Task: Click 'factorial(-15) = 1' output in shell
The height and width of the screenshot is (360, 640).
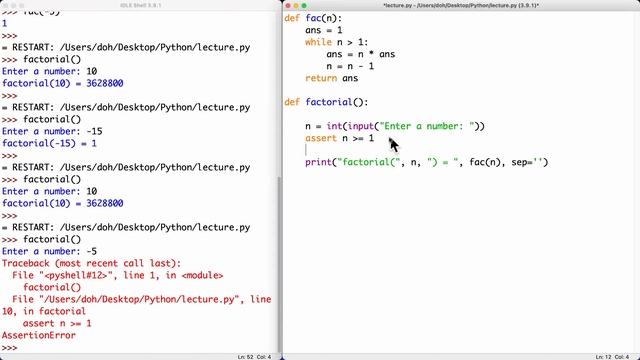Action: (49, 143)
